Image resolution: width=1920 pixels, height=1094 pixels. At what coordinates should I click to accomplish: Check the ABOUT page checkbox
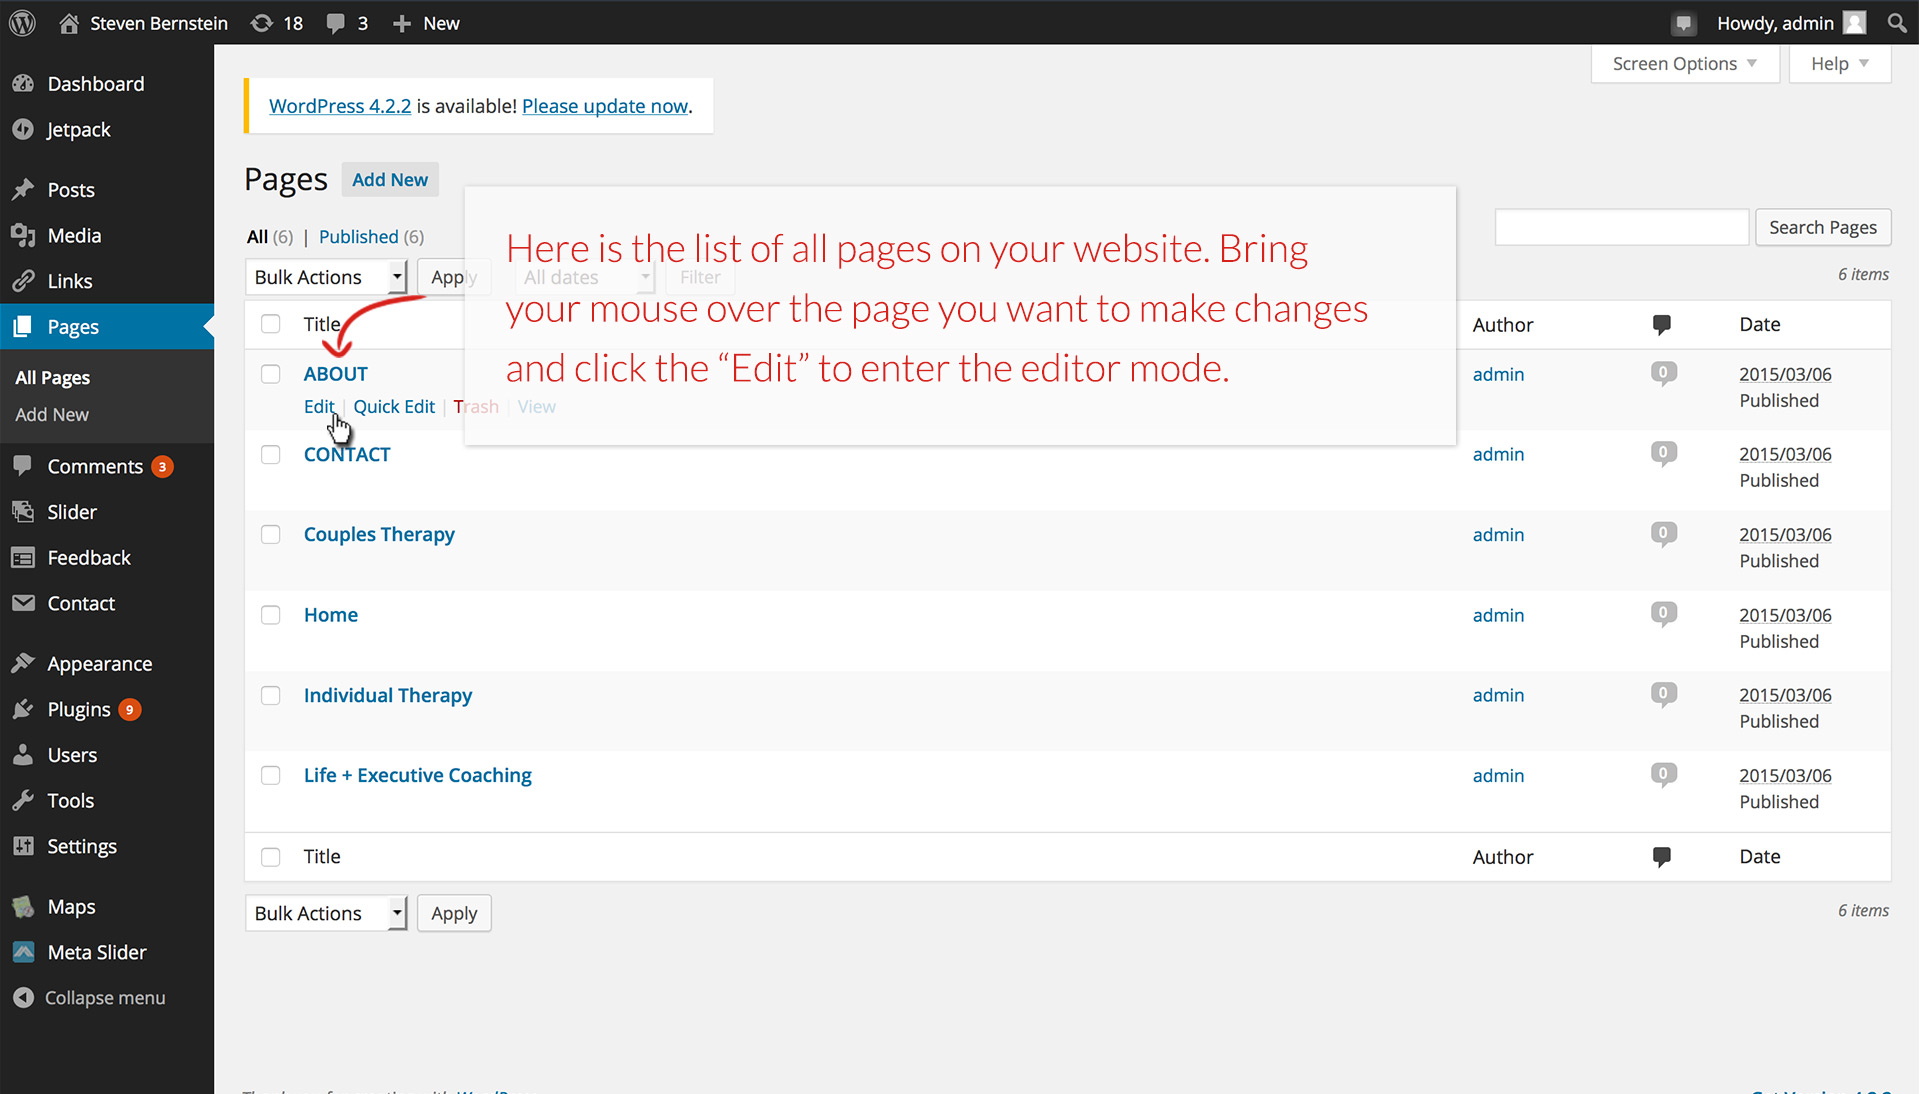coord(270,374)
